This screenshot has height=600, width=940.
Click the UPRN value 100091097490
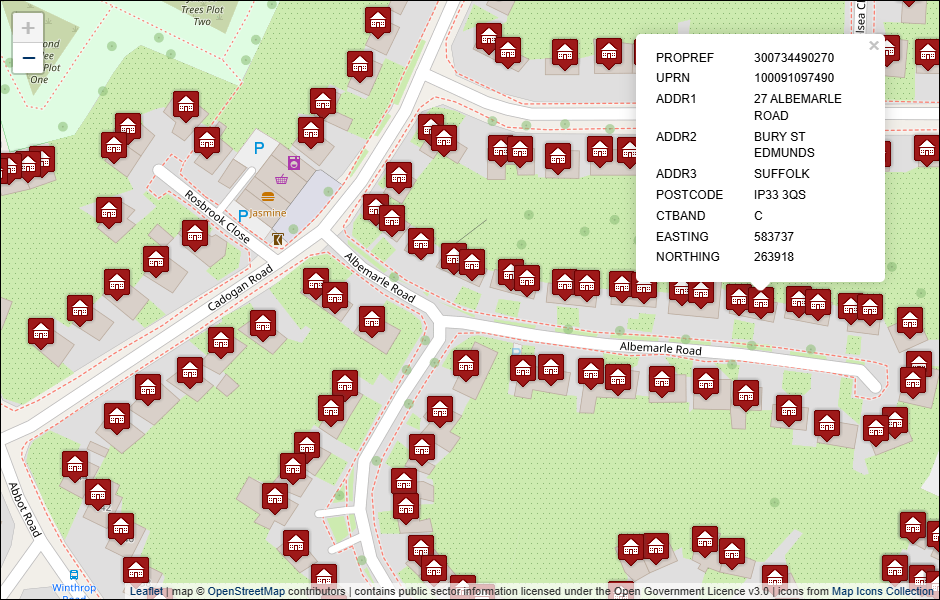click(794, 78)
